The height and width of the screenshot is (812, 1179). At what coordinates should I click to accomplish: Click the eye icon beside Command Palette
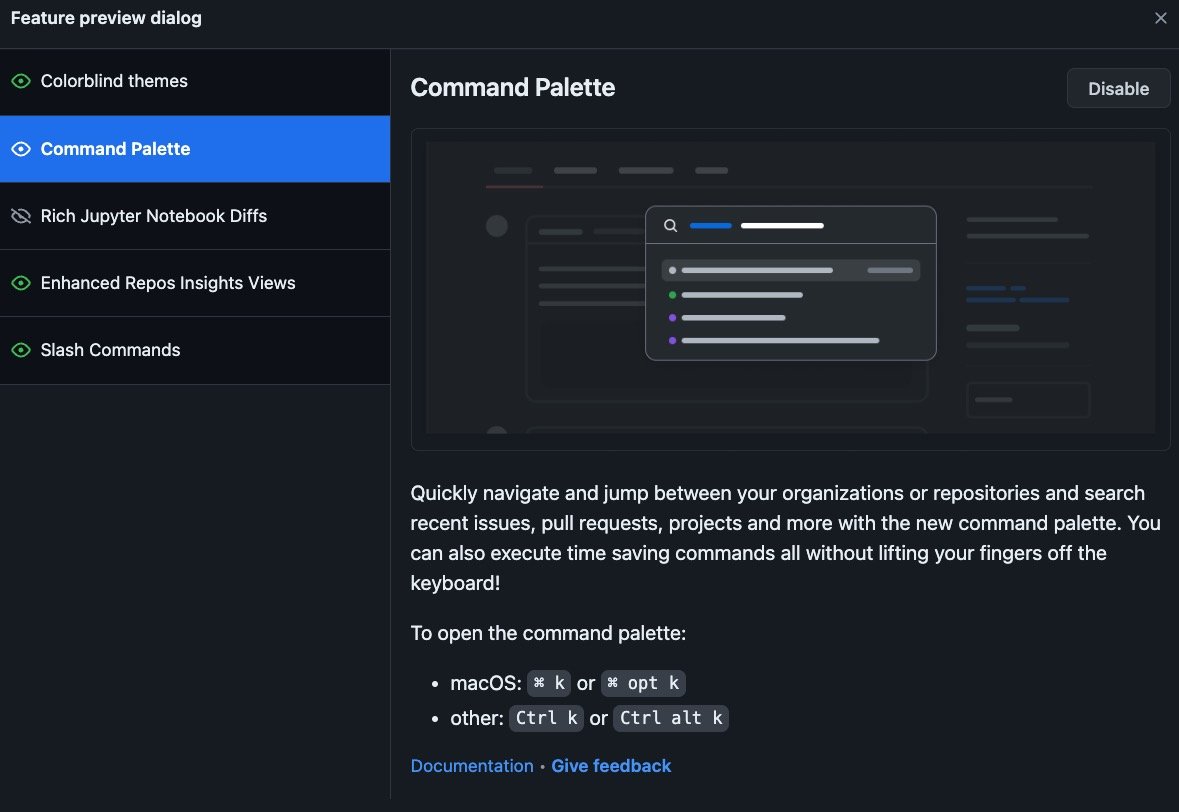coord(21,149)
